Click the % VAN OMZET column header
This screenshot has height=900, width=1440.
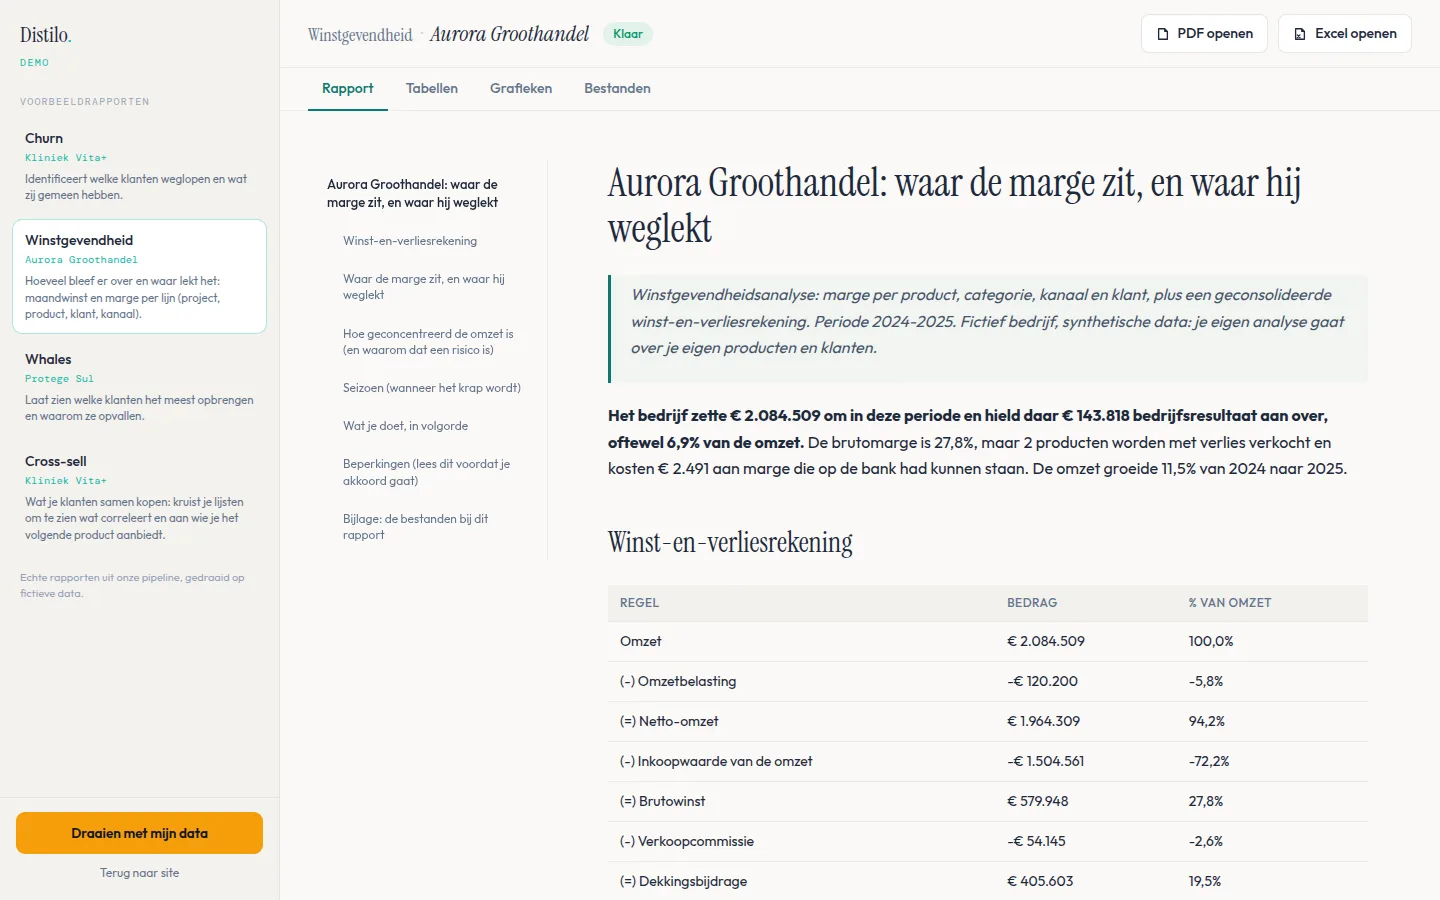[1230, 603]
